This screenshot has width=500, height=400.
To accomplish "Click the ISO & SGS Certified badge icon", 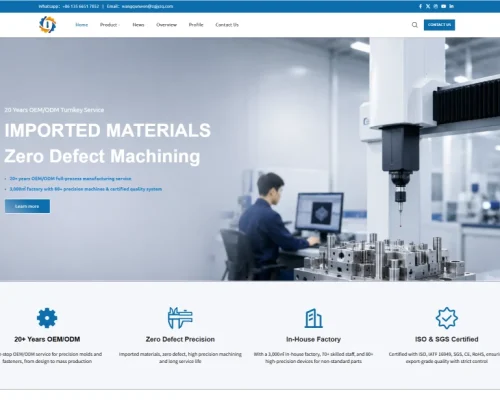I will coord(447,318).
